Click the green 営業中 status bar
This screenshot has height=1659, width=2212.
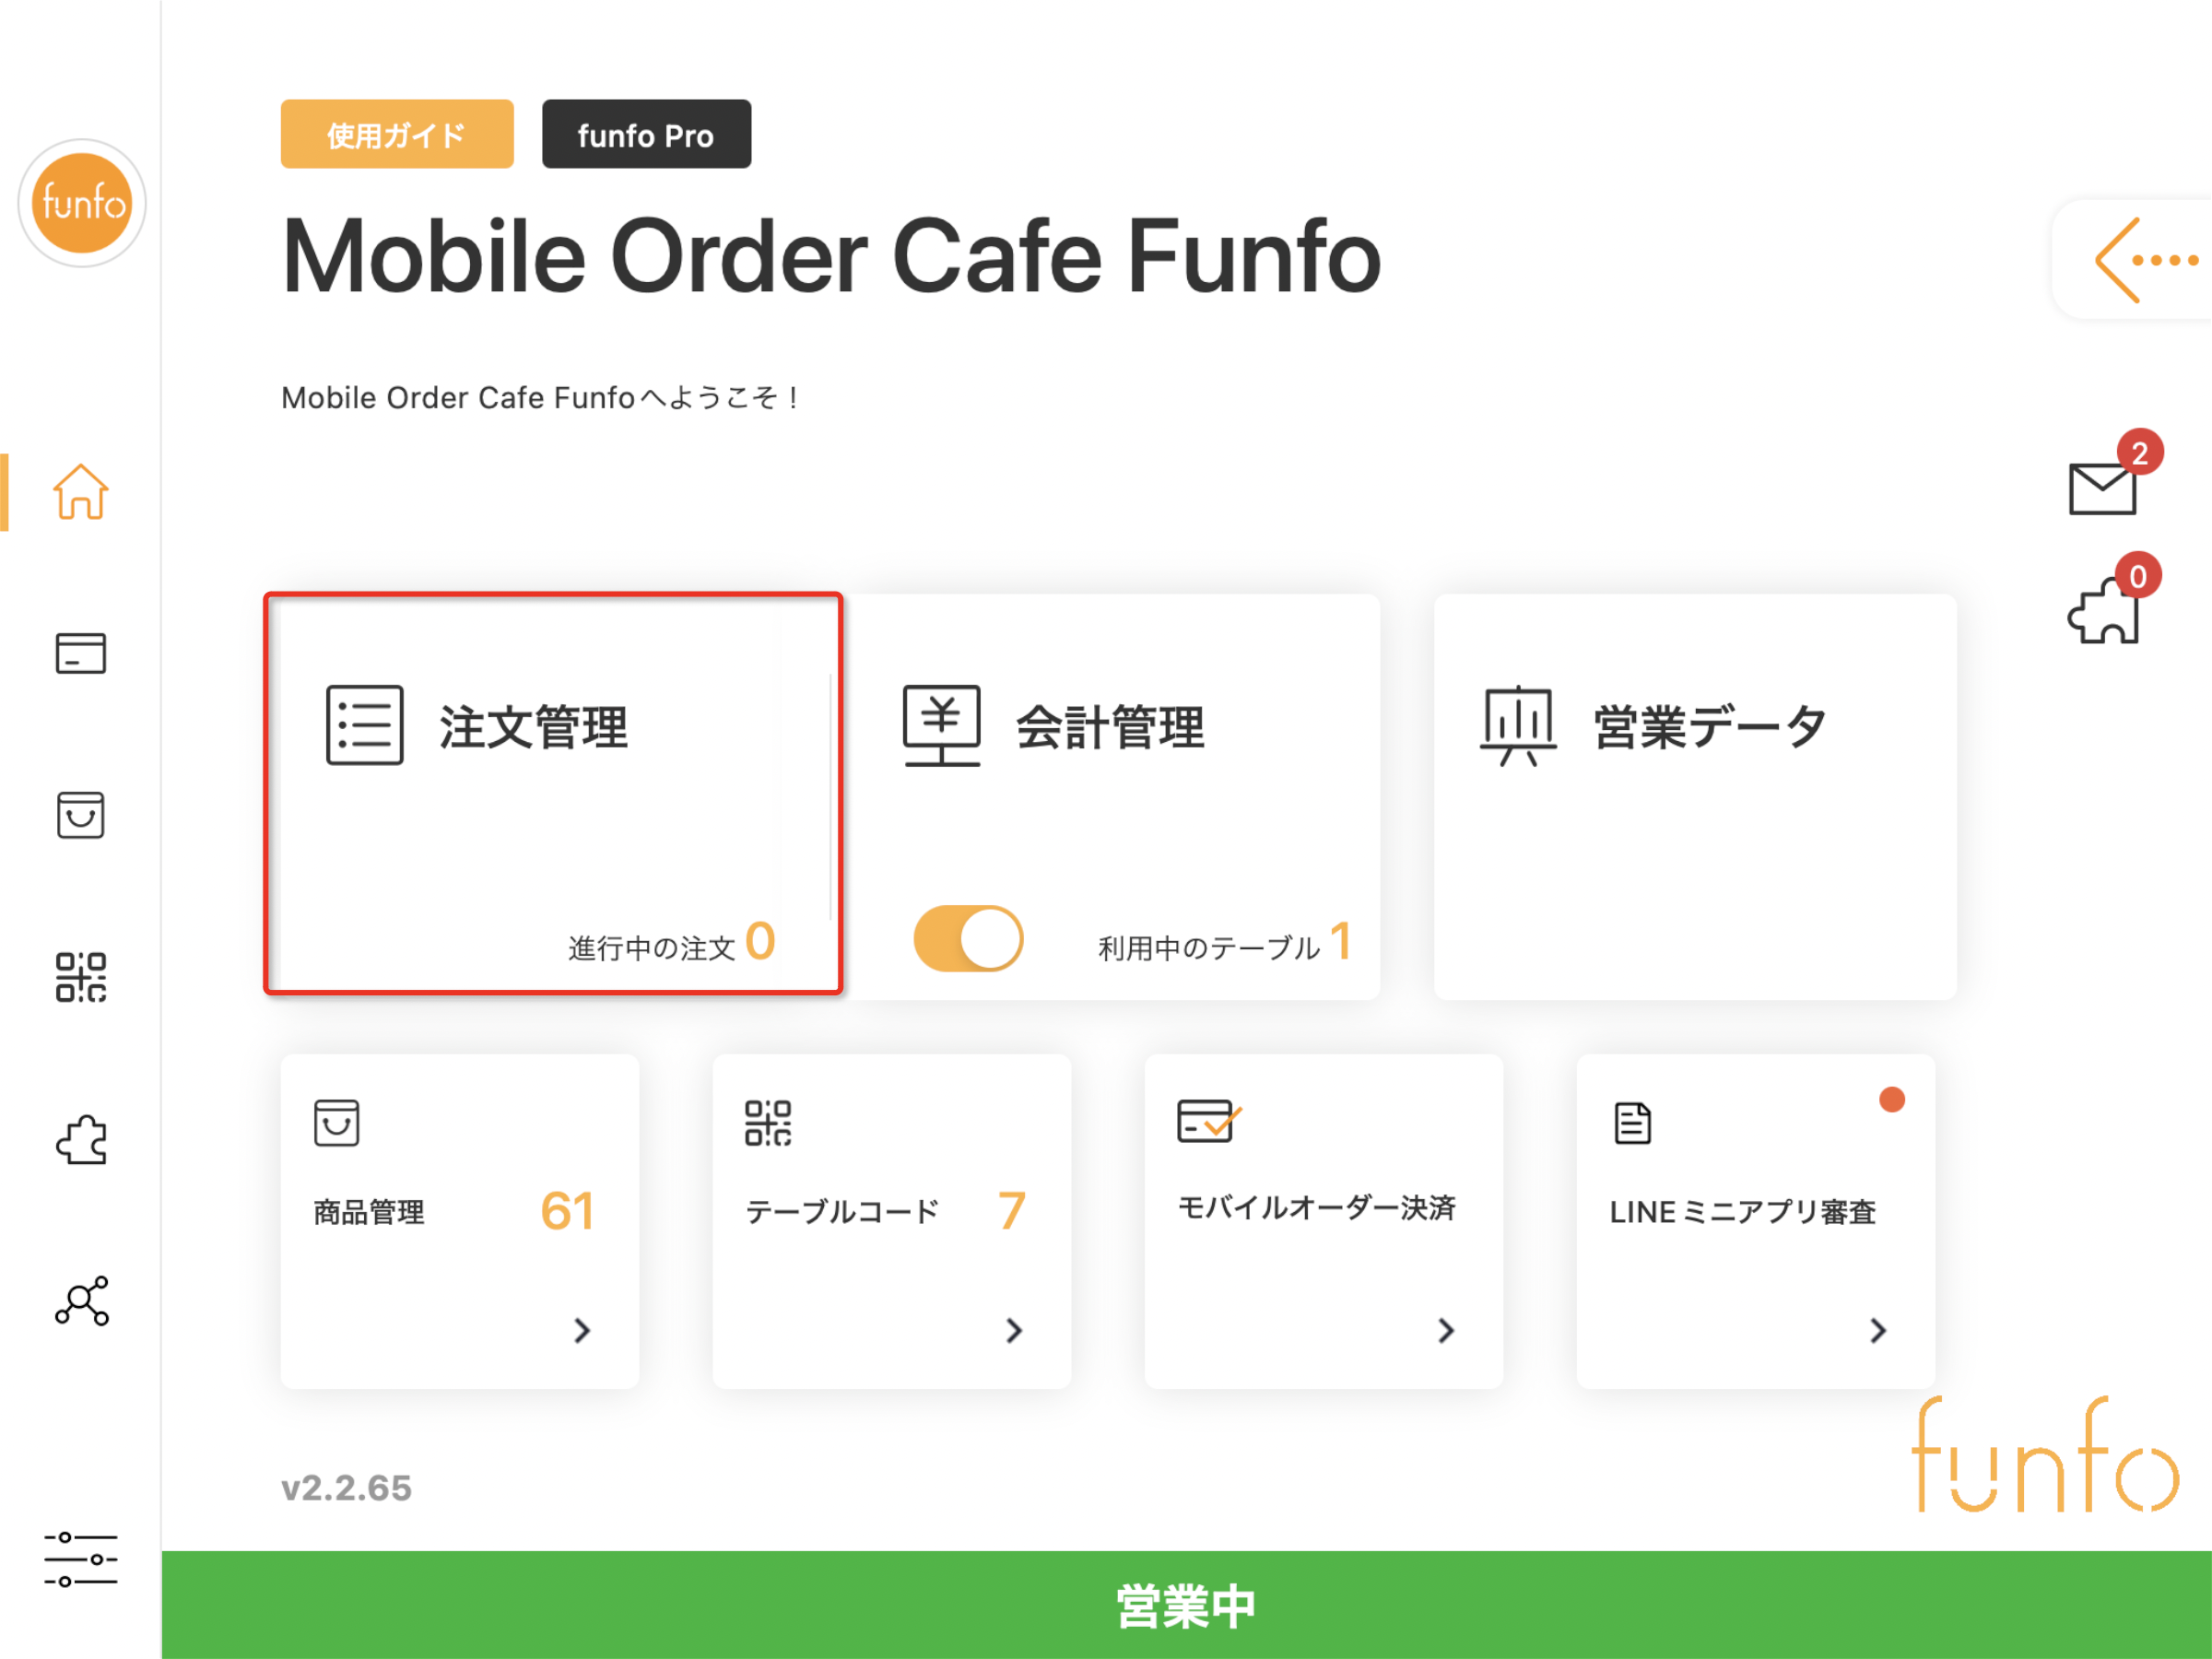pos(1186,1605)
